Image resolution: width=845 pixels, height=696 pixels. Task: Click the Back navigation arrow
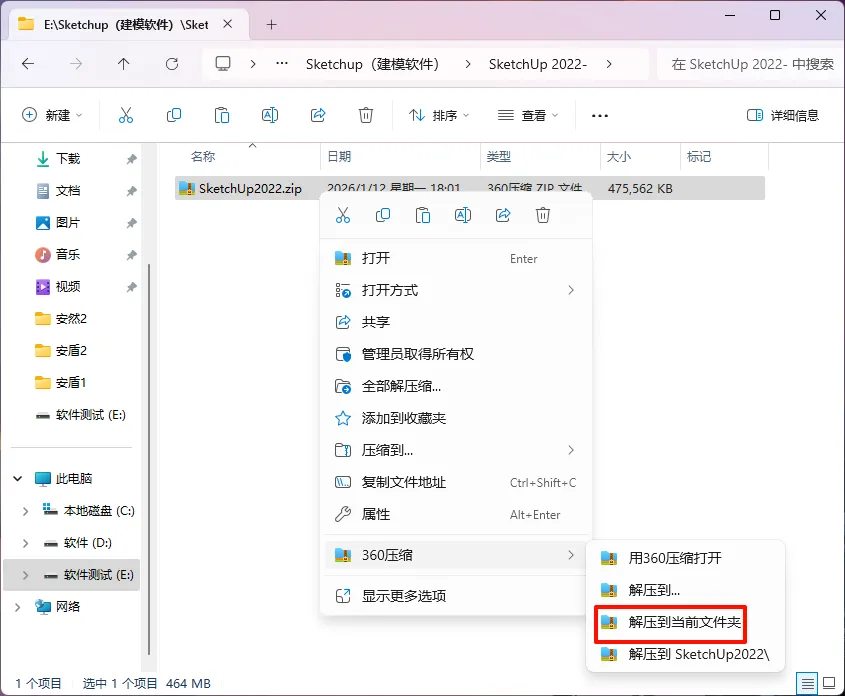(x=28, y=64)
